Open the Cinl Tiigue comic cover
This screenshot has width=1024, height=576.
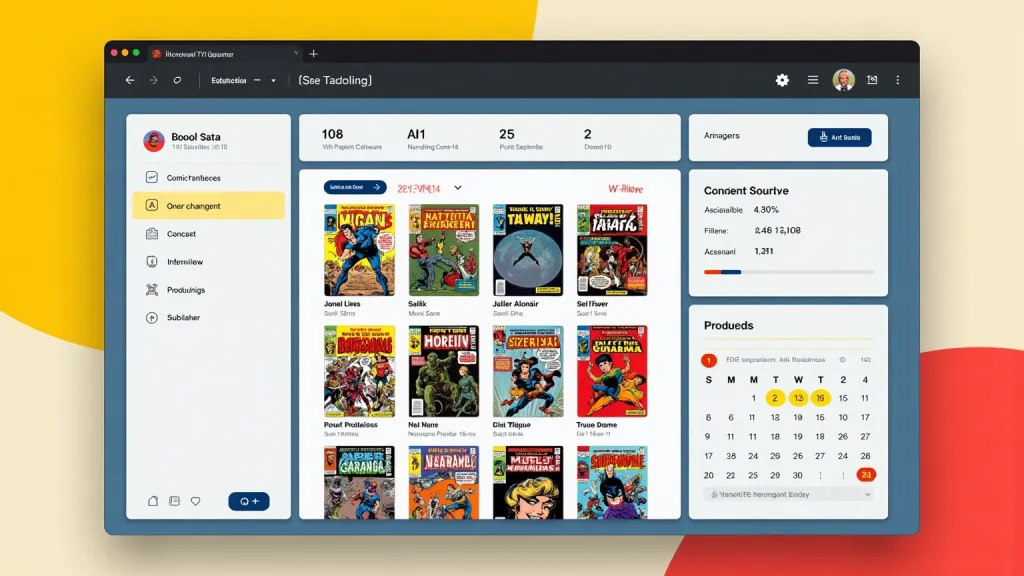(x=528, y=371)
